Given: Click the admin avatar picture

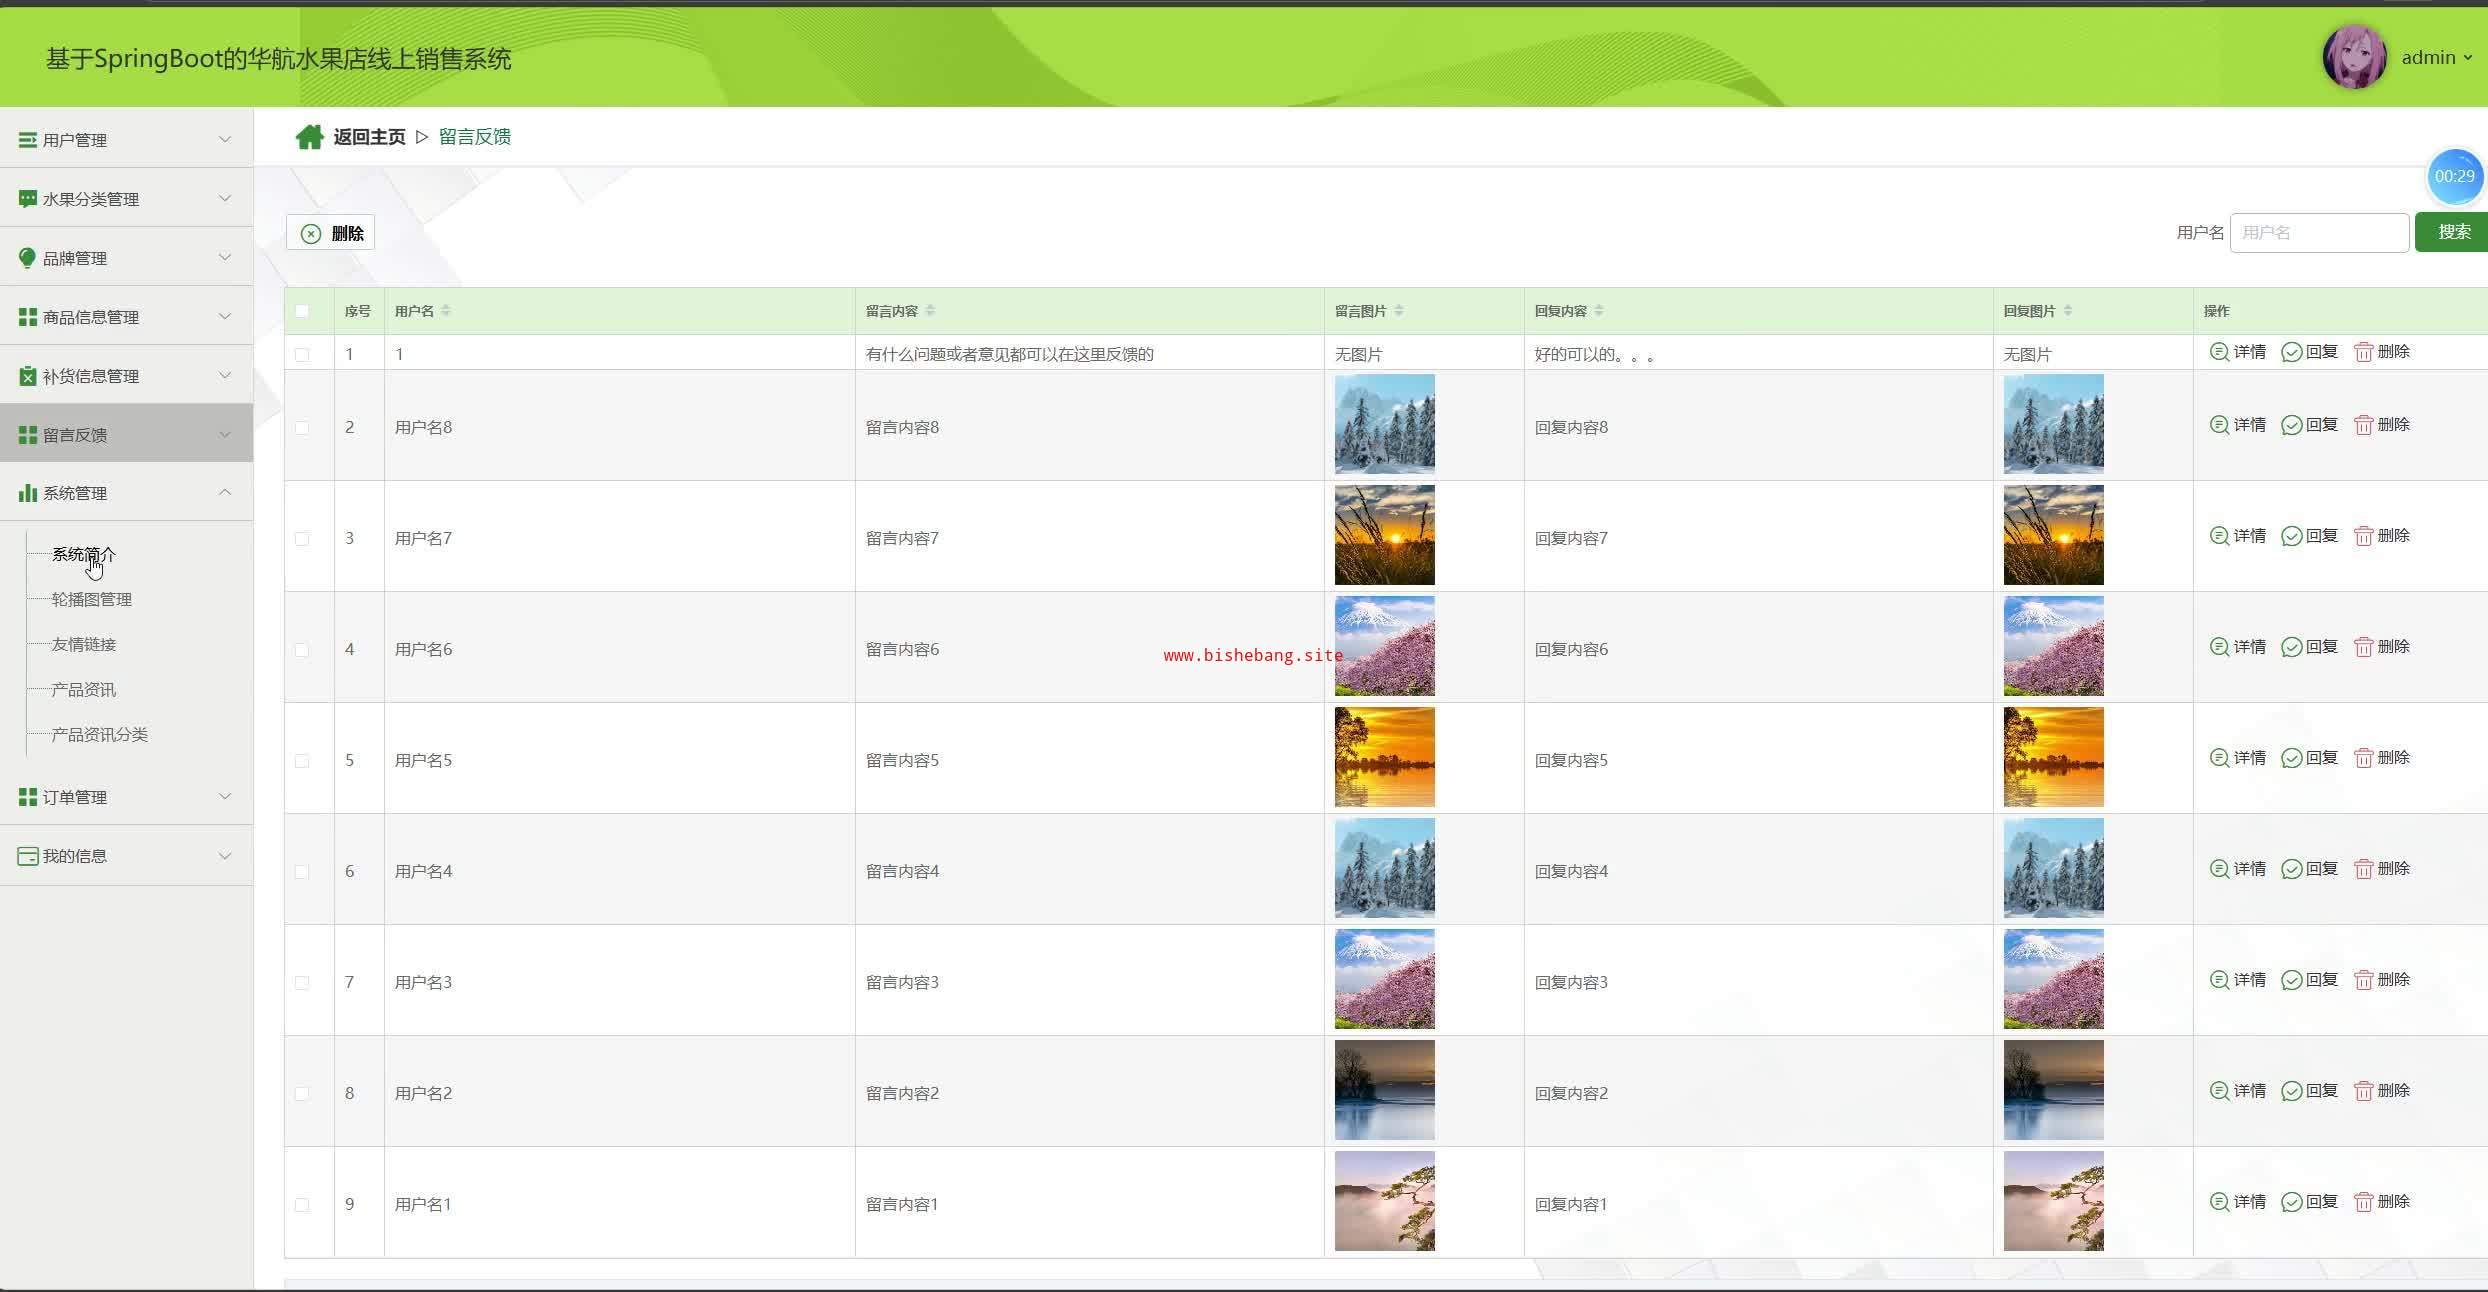Looking at the screenshot, I should [2354, 57].
